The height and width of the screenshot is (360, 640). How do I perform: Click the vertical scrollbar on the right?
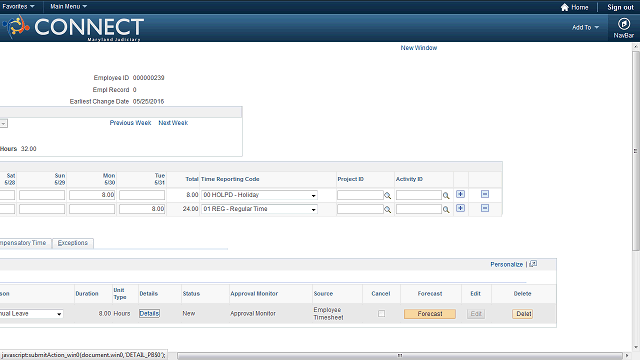point(636,151)
